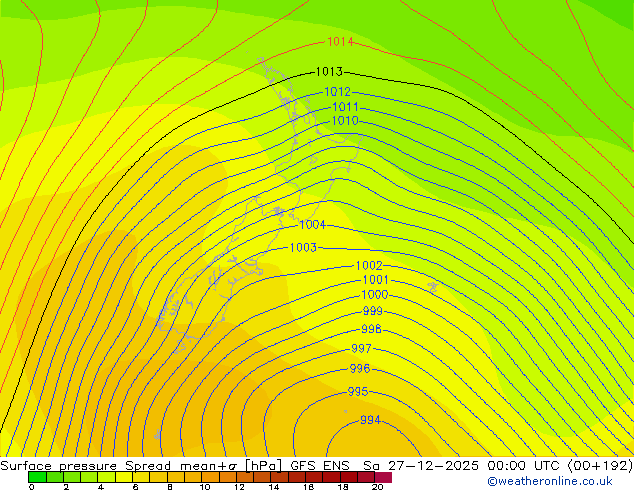This screenshot has width=634, height=490.
Task: Click the 999 isobar label
Action: pyautogui.click(x=372, y=311)
